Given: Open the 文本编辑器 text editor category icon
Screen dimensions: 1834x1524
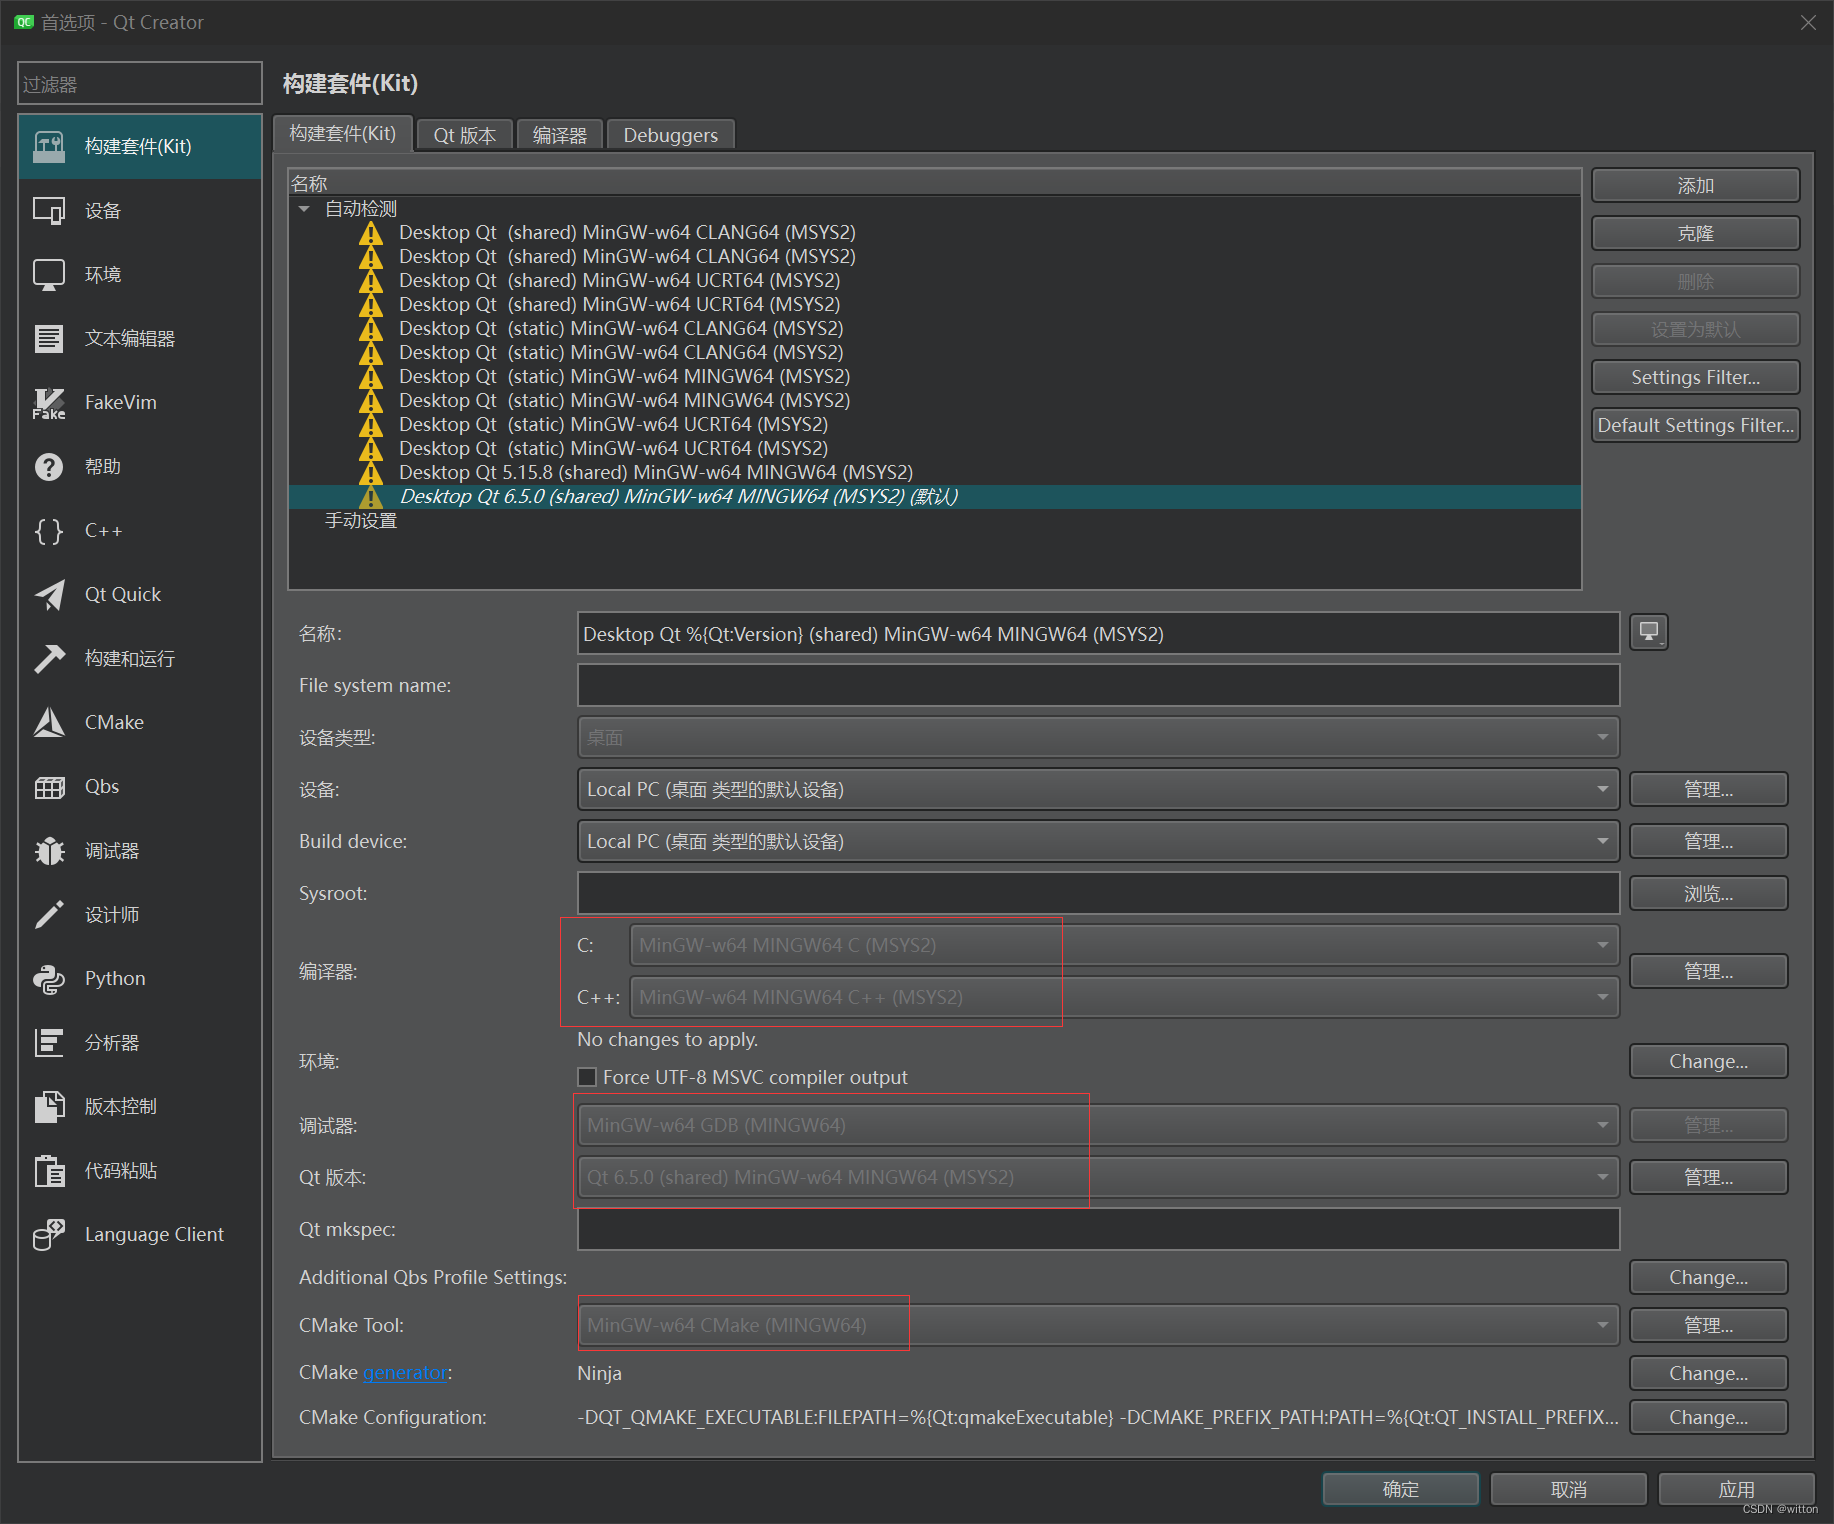Looking at the screenshot, I should (49, 339).
